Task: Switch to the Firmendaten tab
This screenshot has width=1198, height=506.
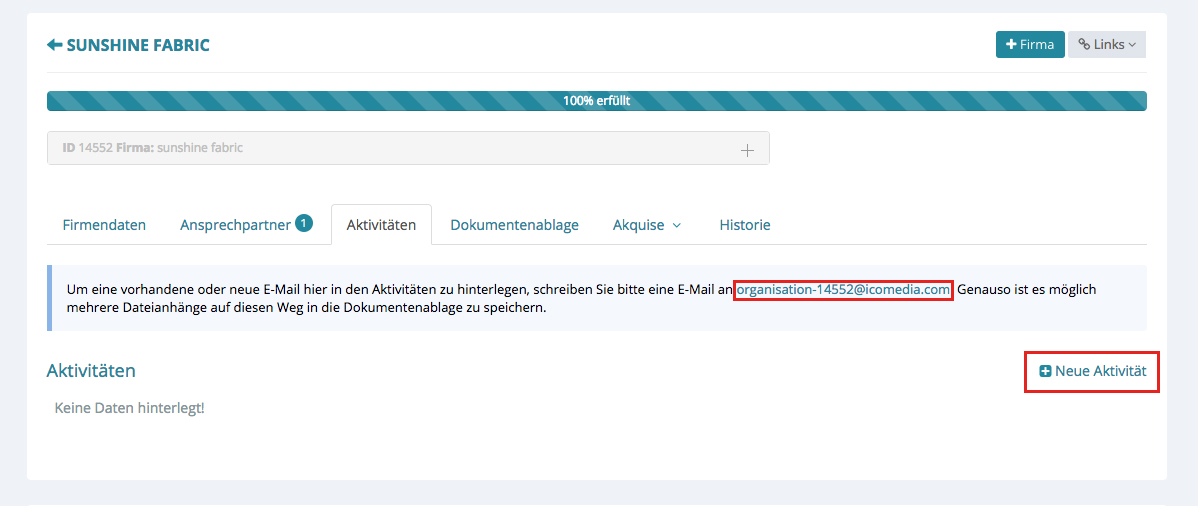Action: (104, 225)
